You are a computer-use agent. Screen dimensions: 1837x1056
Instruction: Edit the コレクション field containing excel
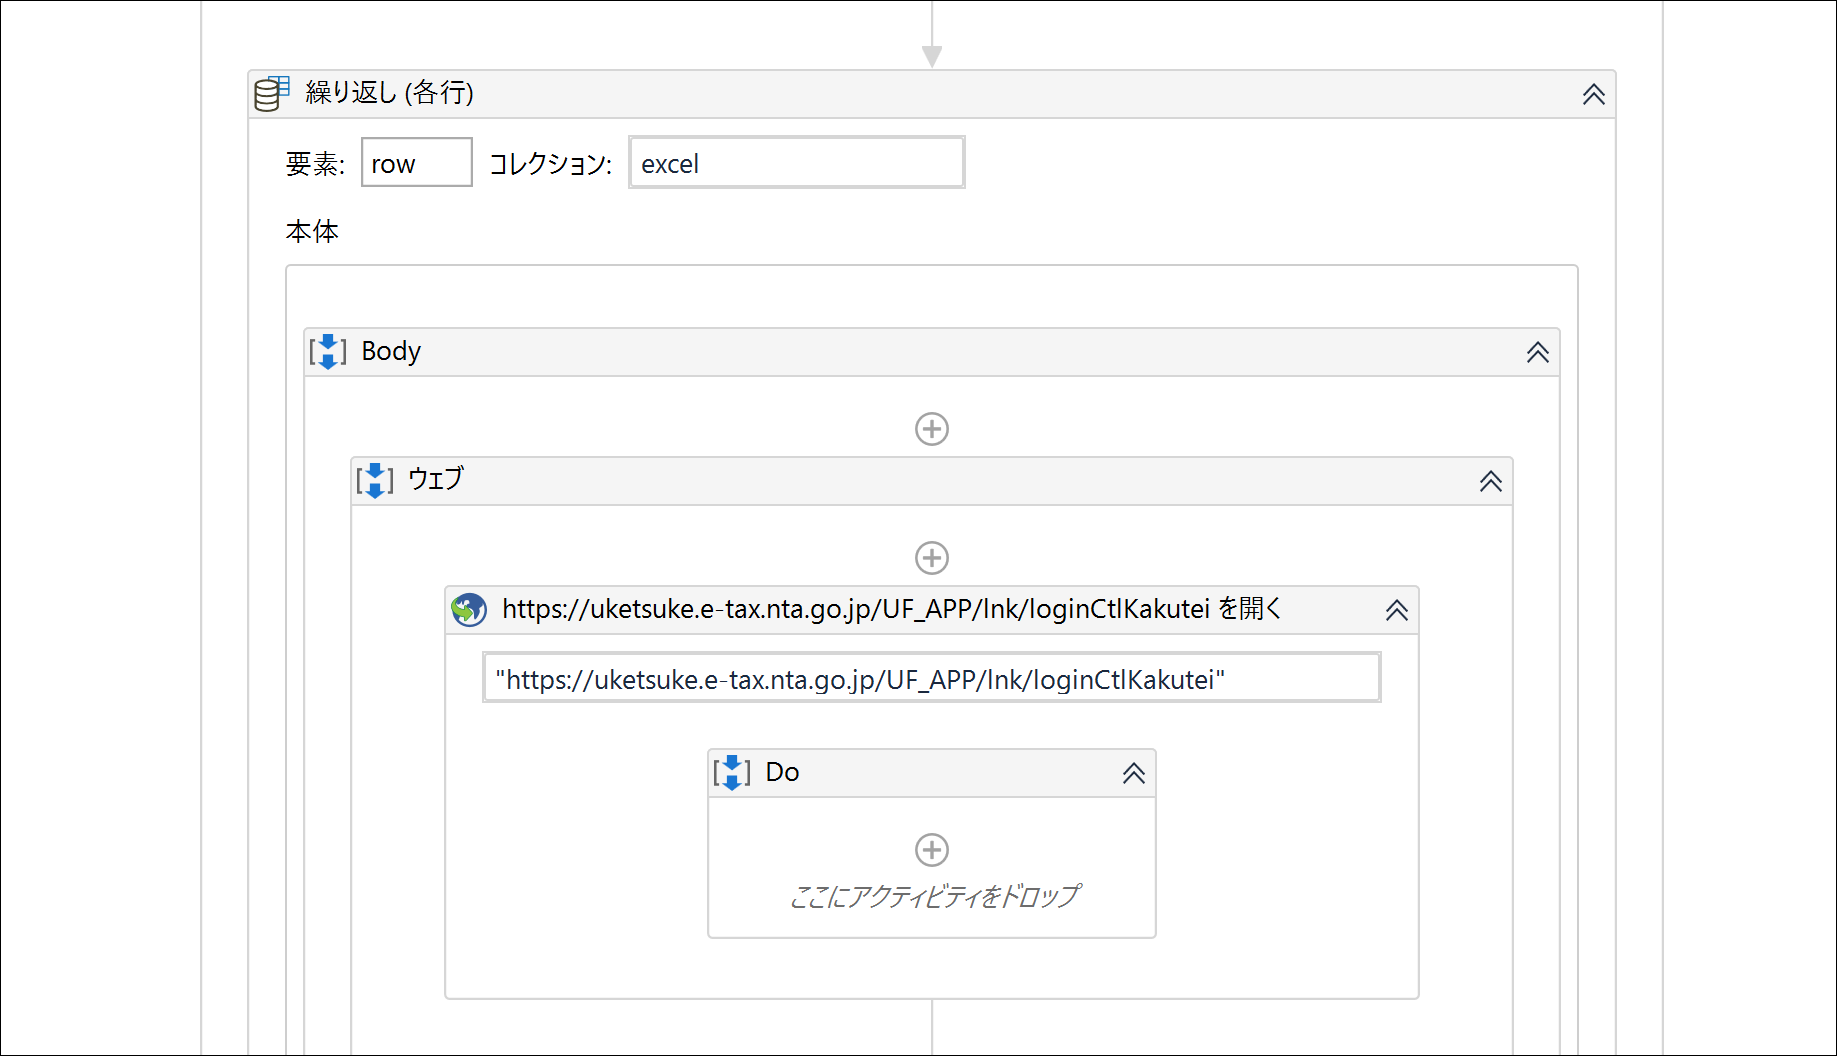pyautogui.click(x=797, y=162)
